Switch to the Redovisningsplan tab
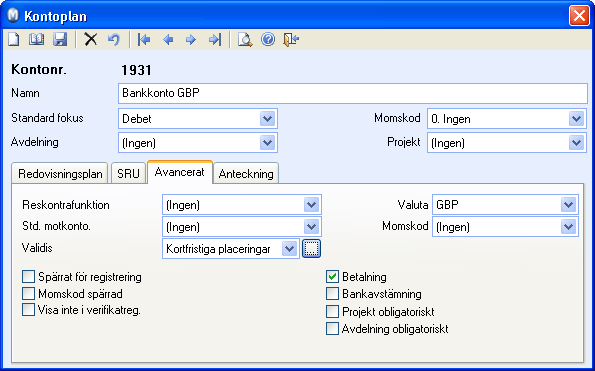 coord(60,174)
